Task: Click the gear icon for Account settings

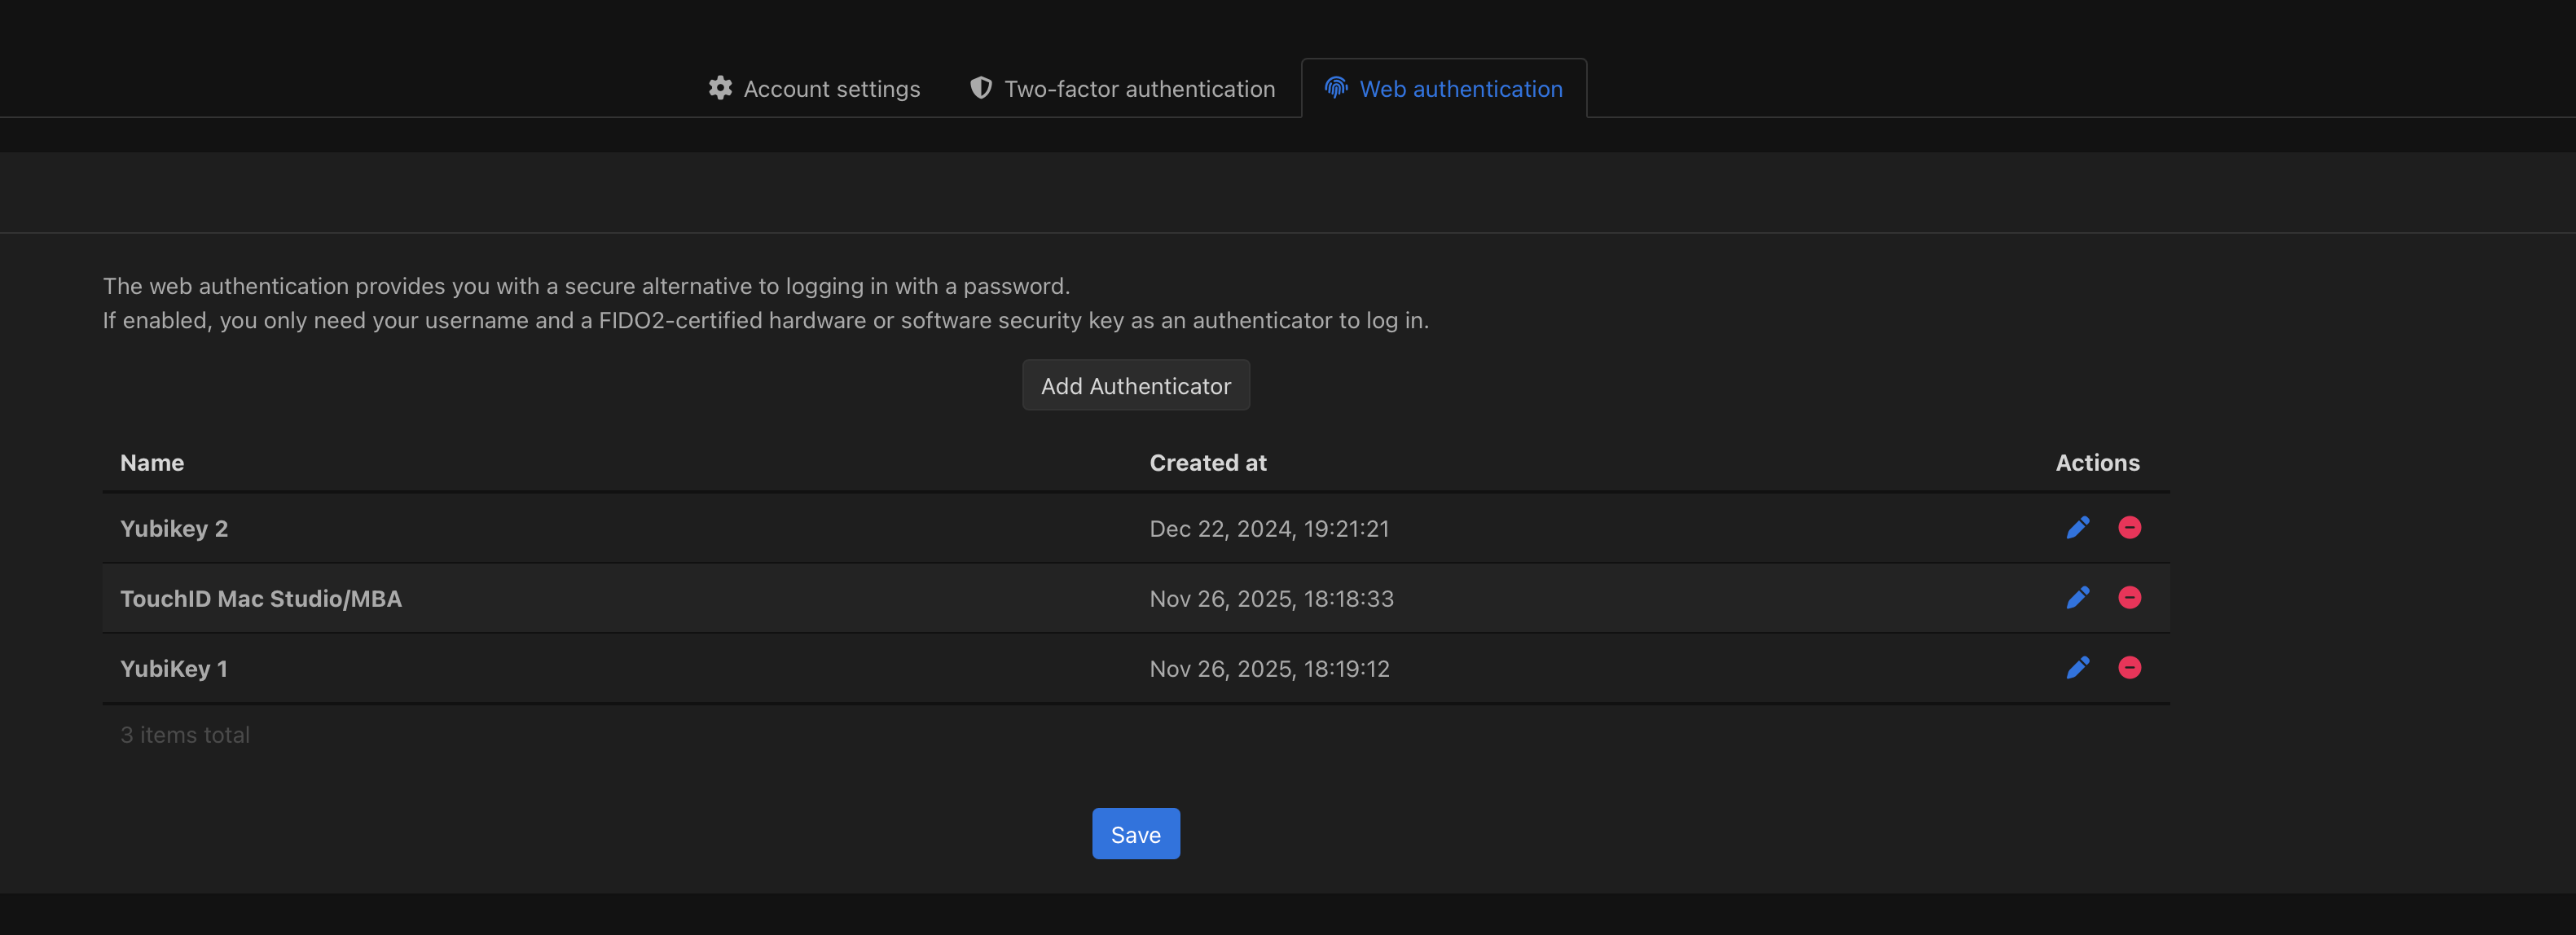Action: (x=720, y=88)
